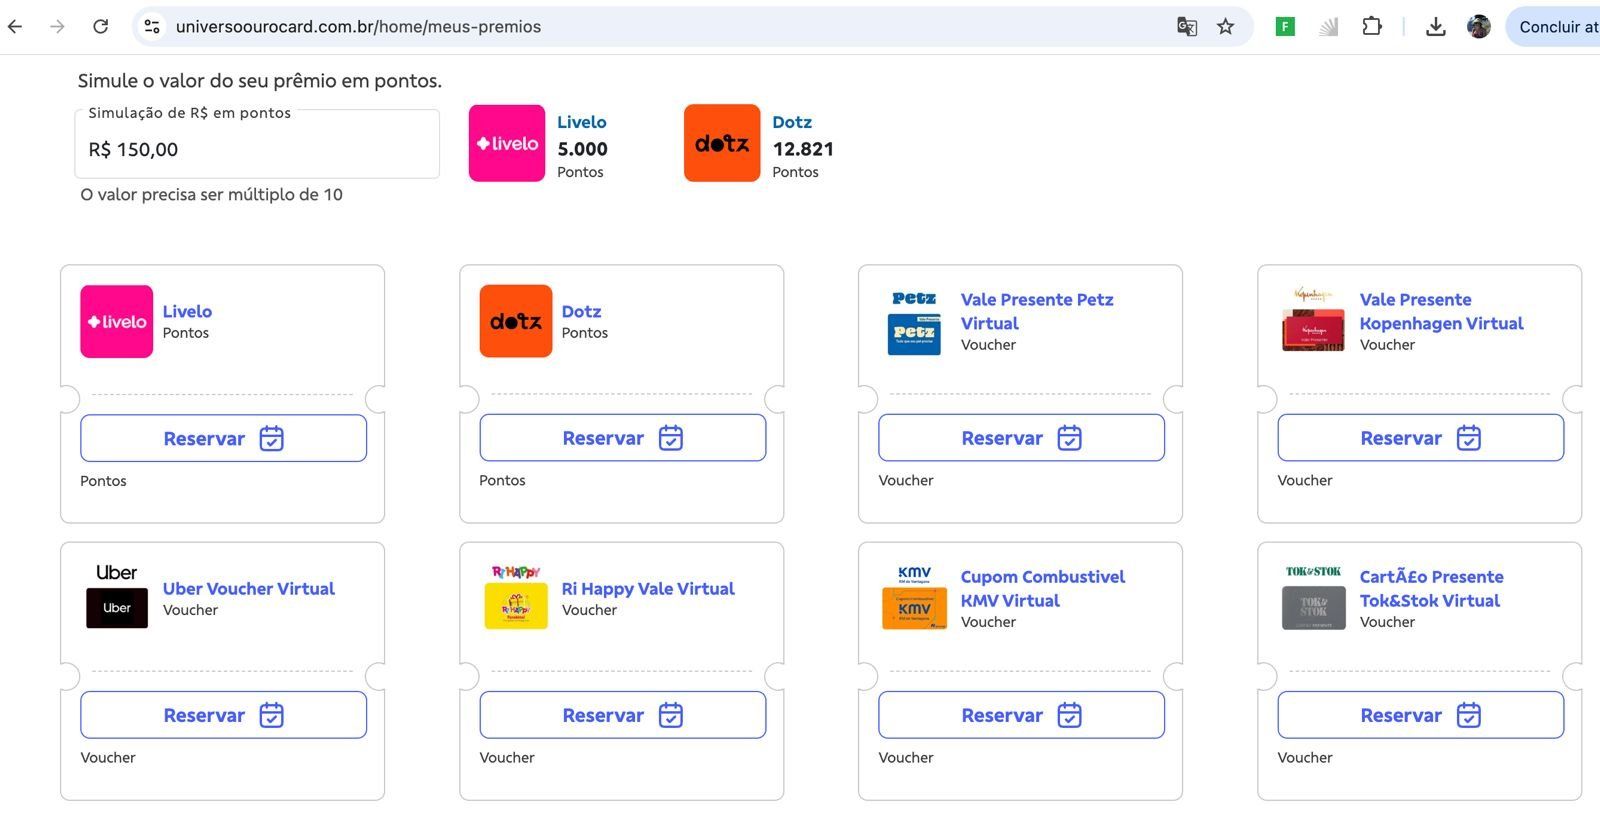Open Ri Happy Vale Virtual title
This screenshot has height=813, width=1600.
coord(648,588)
